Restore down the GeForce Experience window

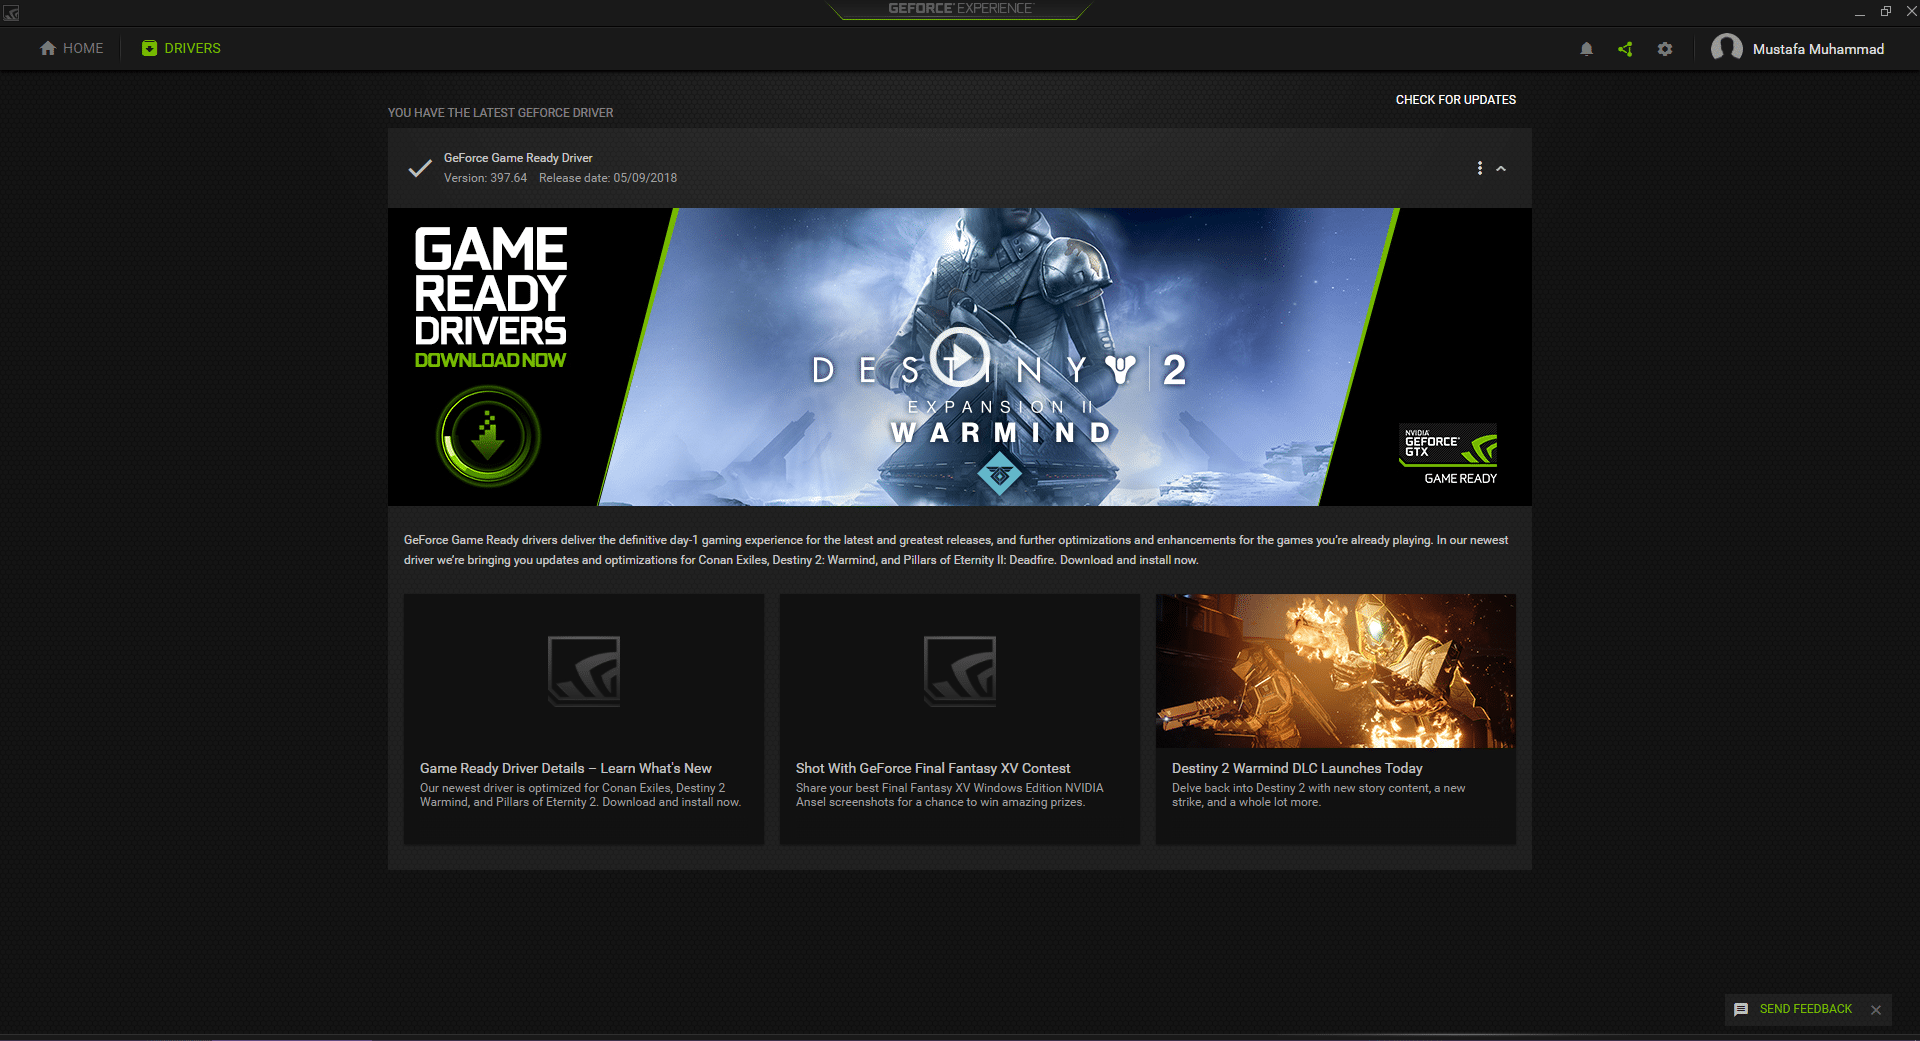pos(1885,12)
